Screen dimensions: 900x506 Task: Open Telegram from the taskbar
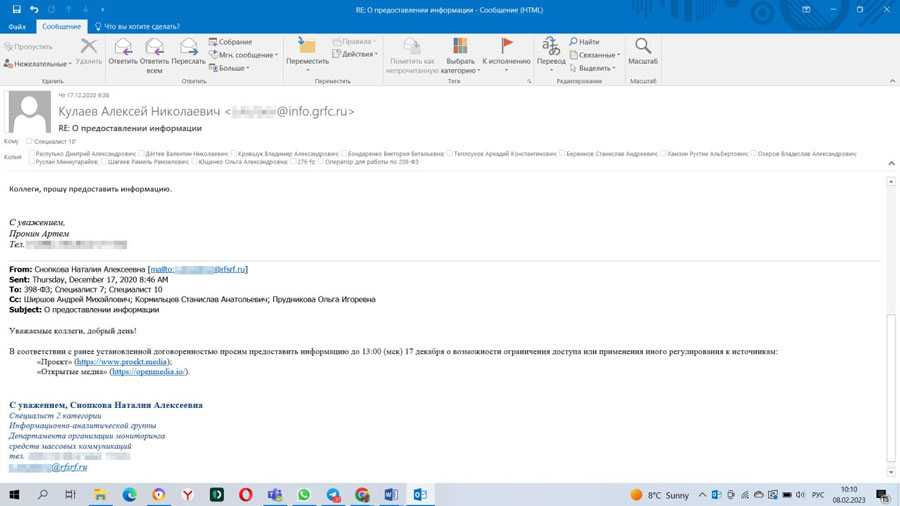[x=333, y=495]
